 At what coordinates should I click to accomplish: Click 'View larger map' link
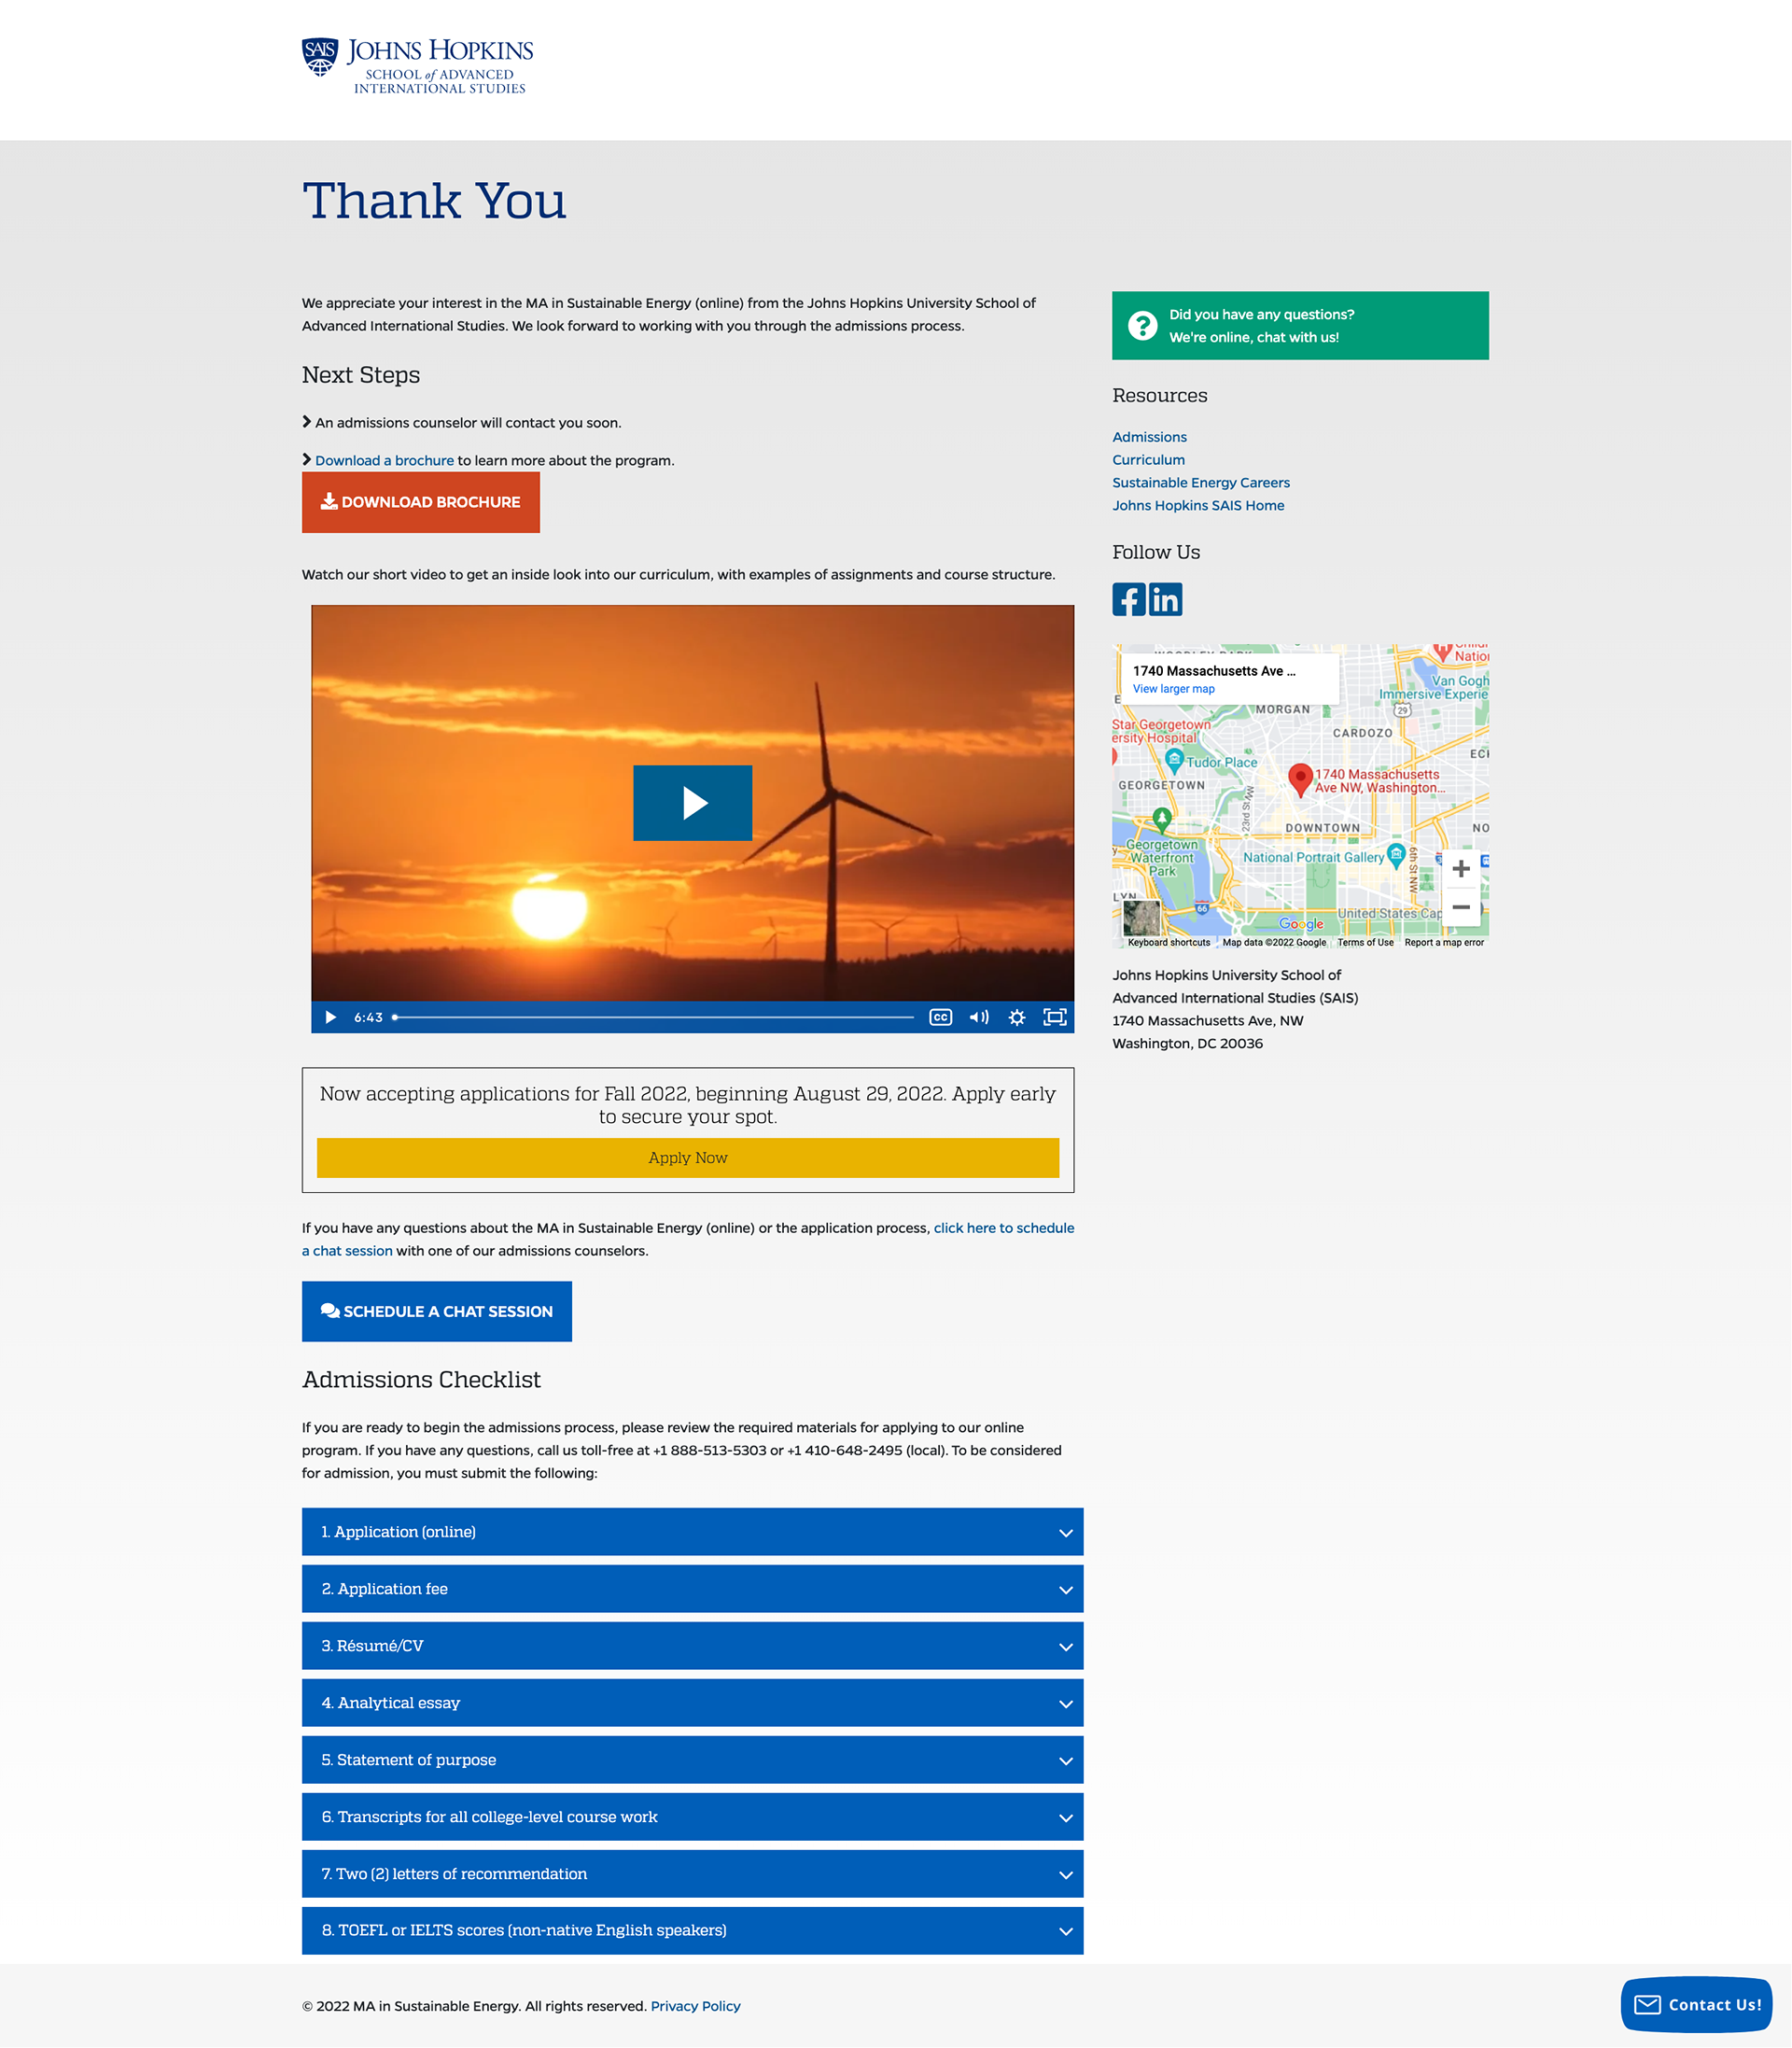[x=1173, y=689]
